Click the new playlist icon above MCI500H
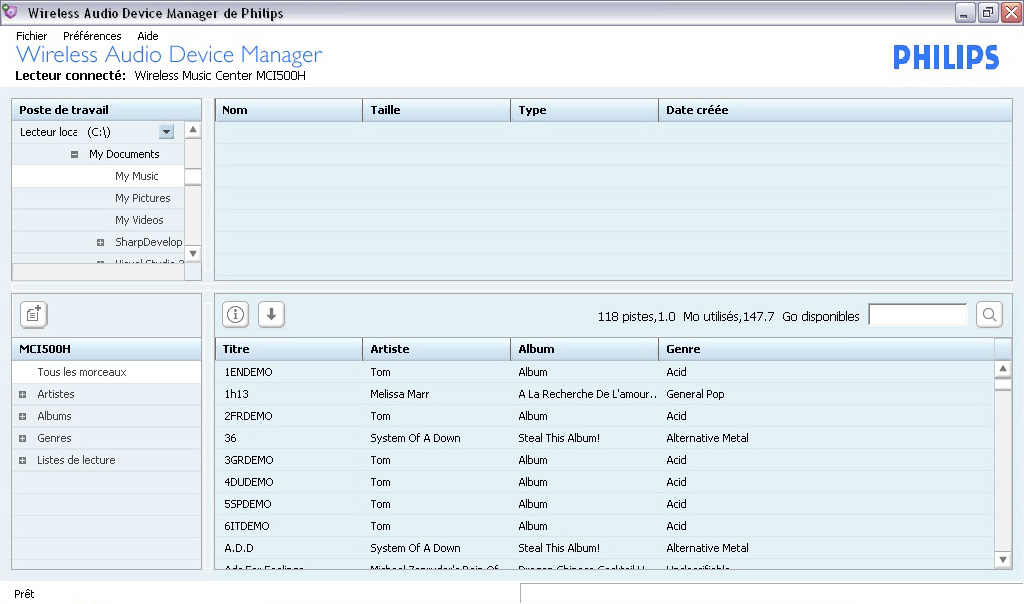 pyautogui.click(x=34, y=314)
